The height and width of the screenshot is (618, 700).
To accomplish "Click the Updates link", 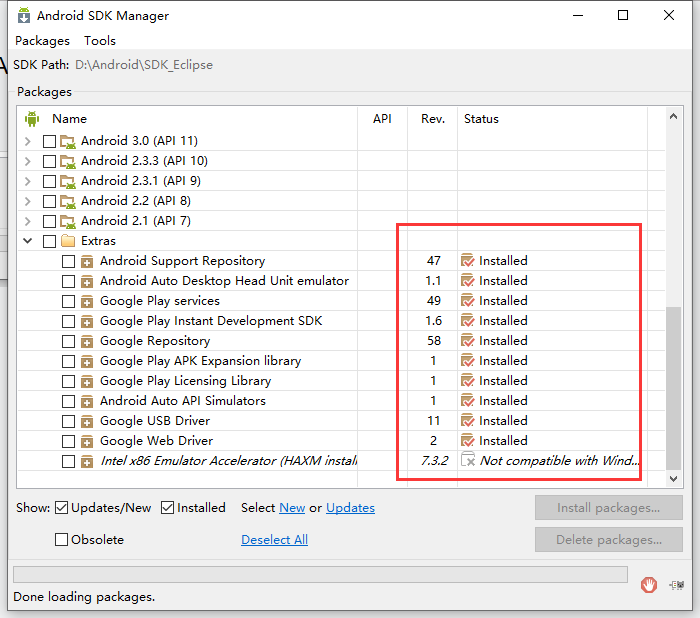I will tap(350, 508).
